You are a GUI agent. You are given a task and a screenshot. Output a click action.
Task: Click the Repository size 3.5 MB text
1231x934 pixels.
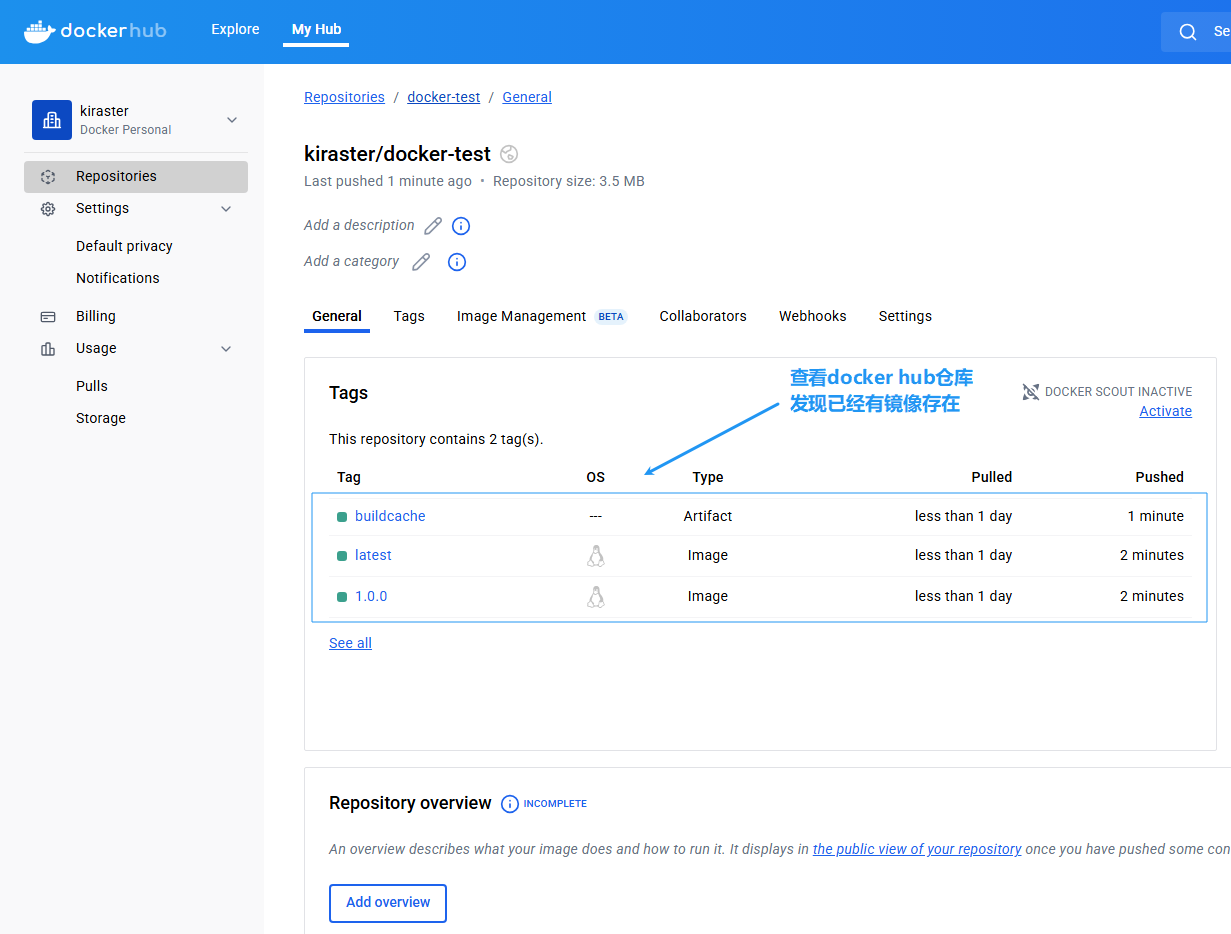pos(568,181)
